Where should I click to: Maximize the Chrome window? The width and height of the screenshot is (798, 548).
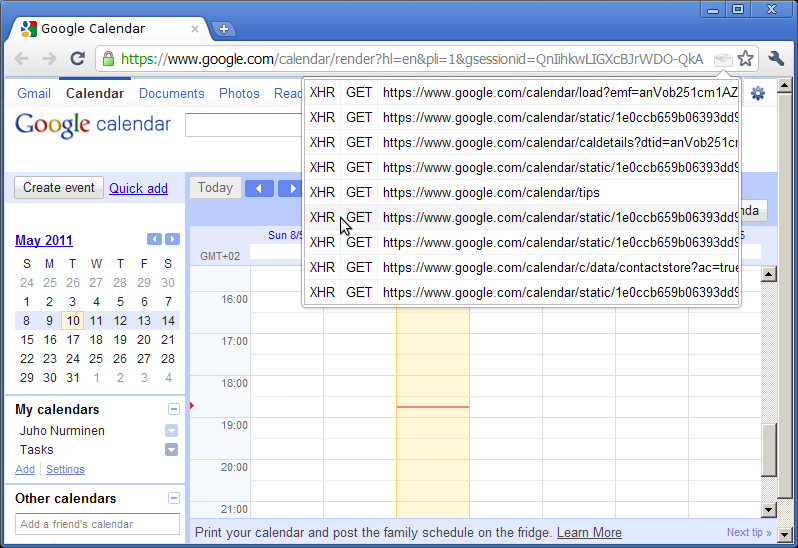(x=738, y=9)
